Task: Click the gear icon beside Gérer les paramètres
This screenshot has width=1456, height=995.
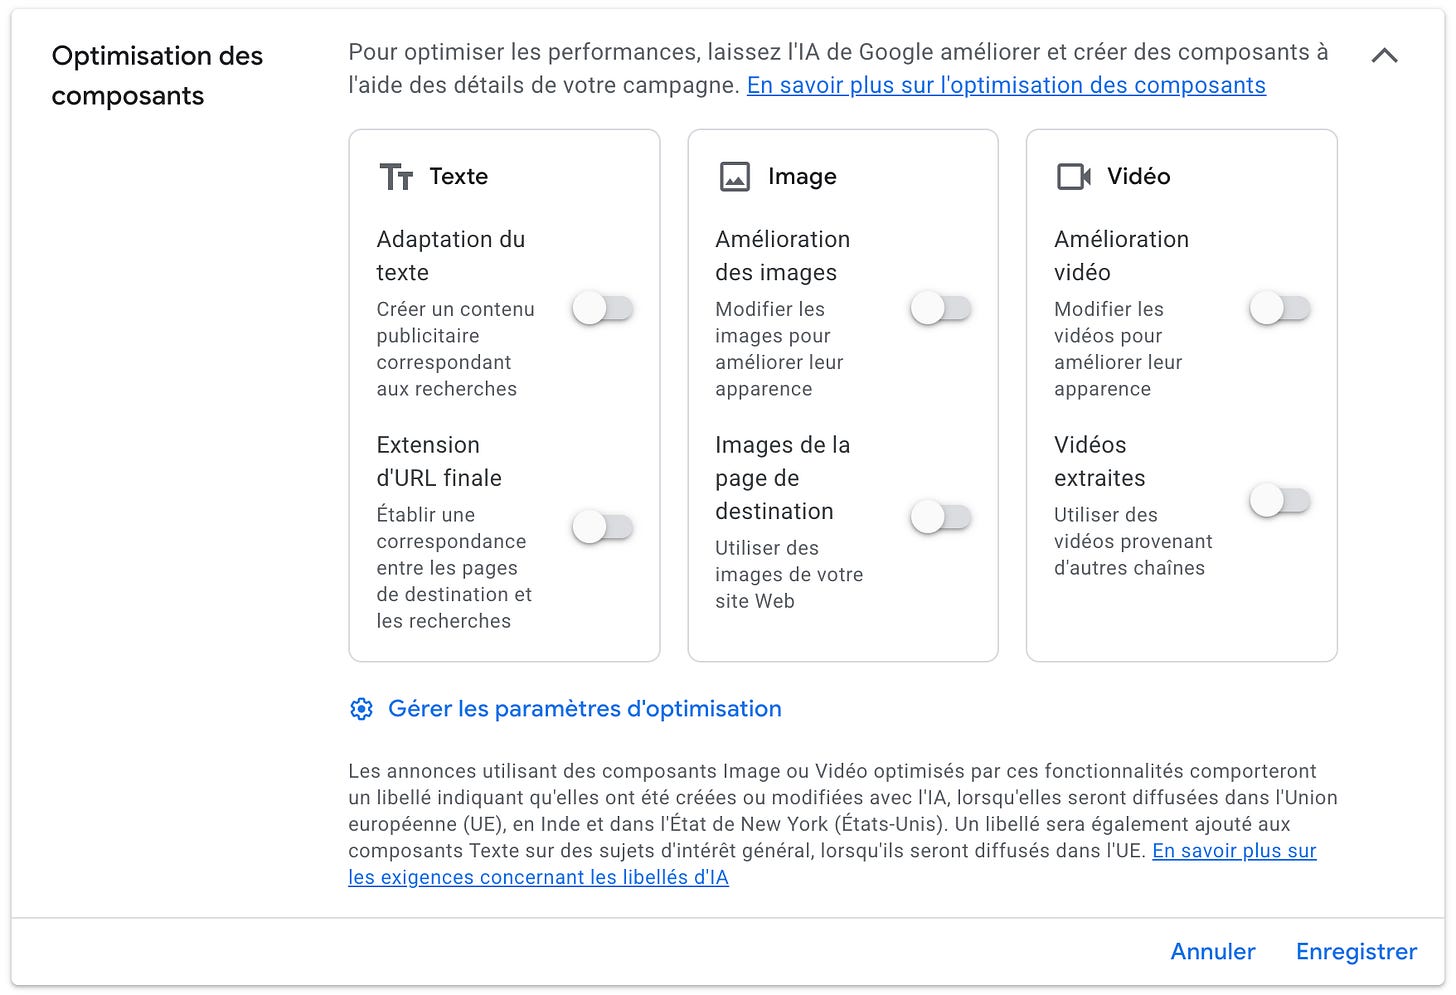Action: (x=361, y=709)
